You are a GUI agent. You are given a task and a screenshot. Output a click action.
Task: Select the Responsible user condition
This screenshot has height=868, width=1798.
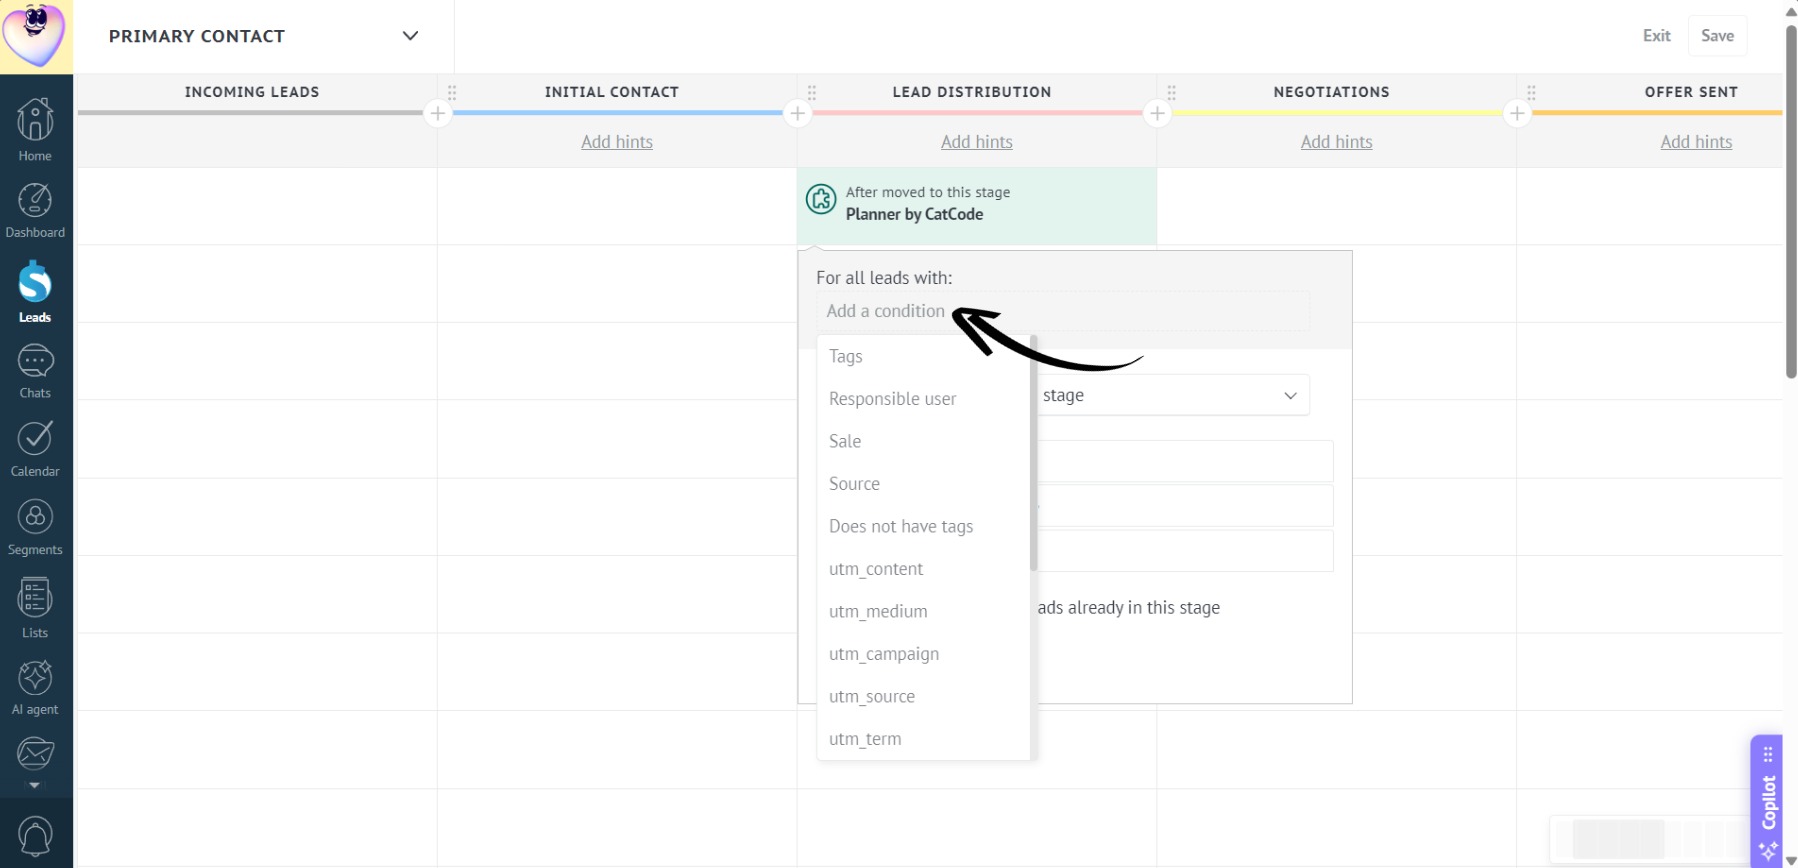[892, 399]
